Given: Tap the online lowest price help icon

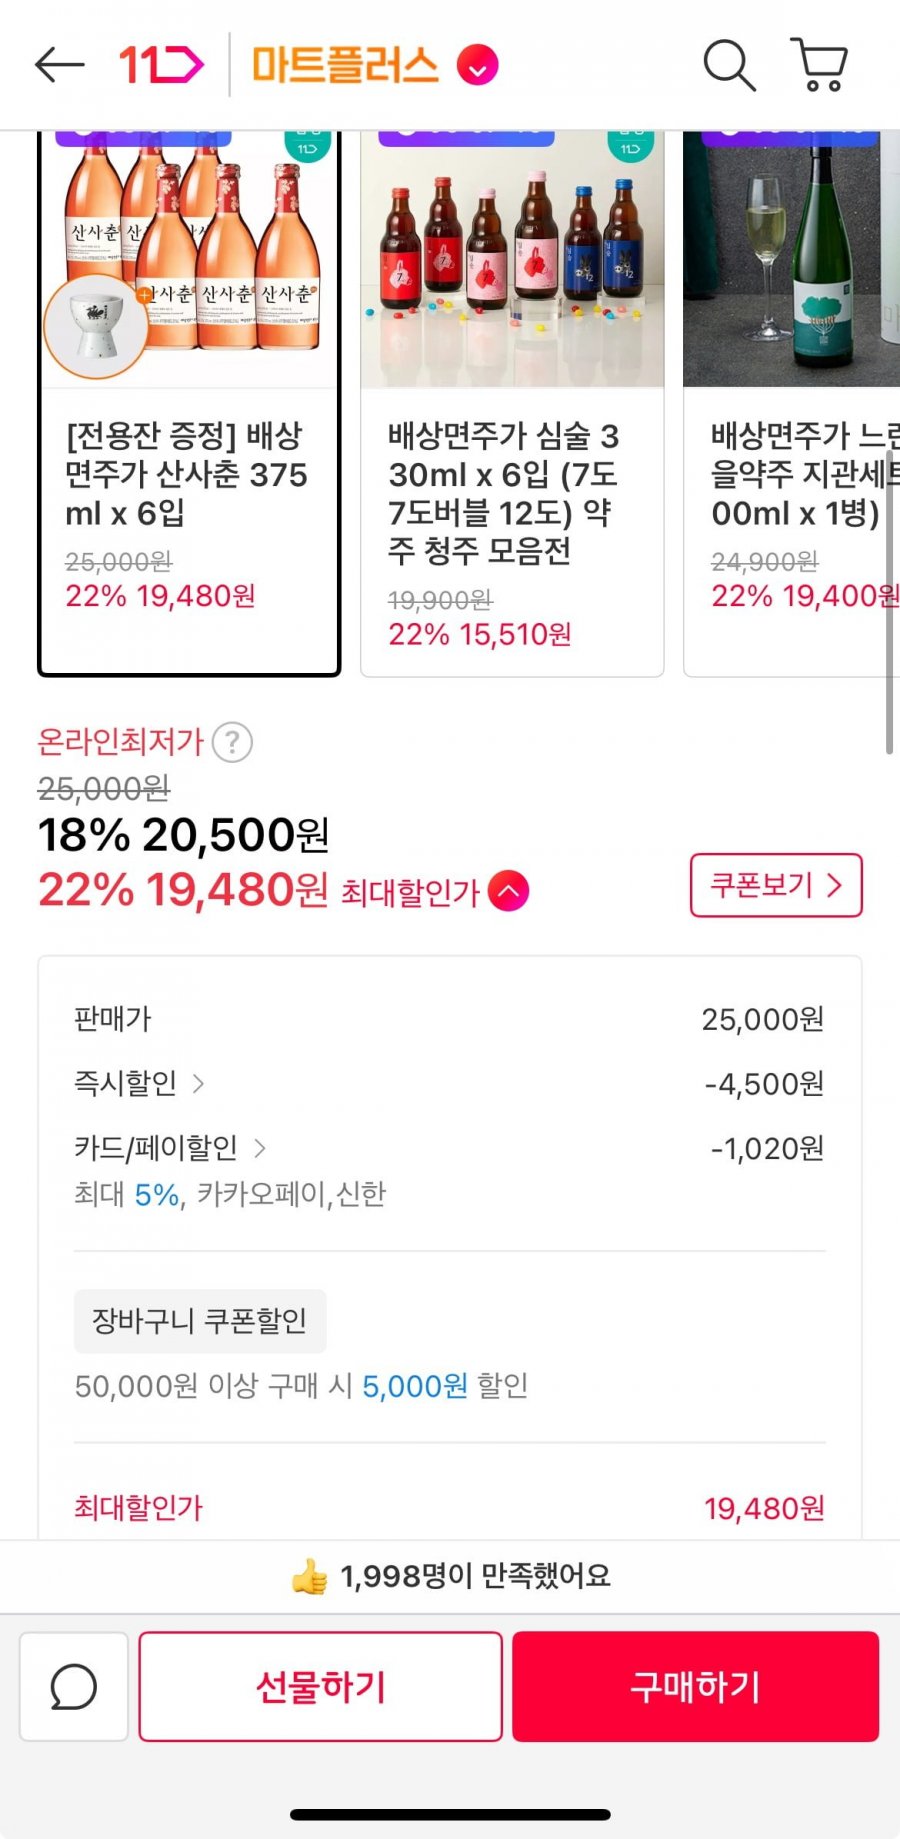Looking at the screenshot, I should (x=233, y=742).
